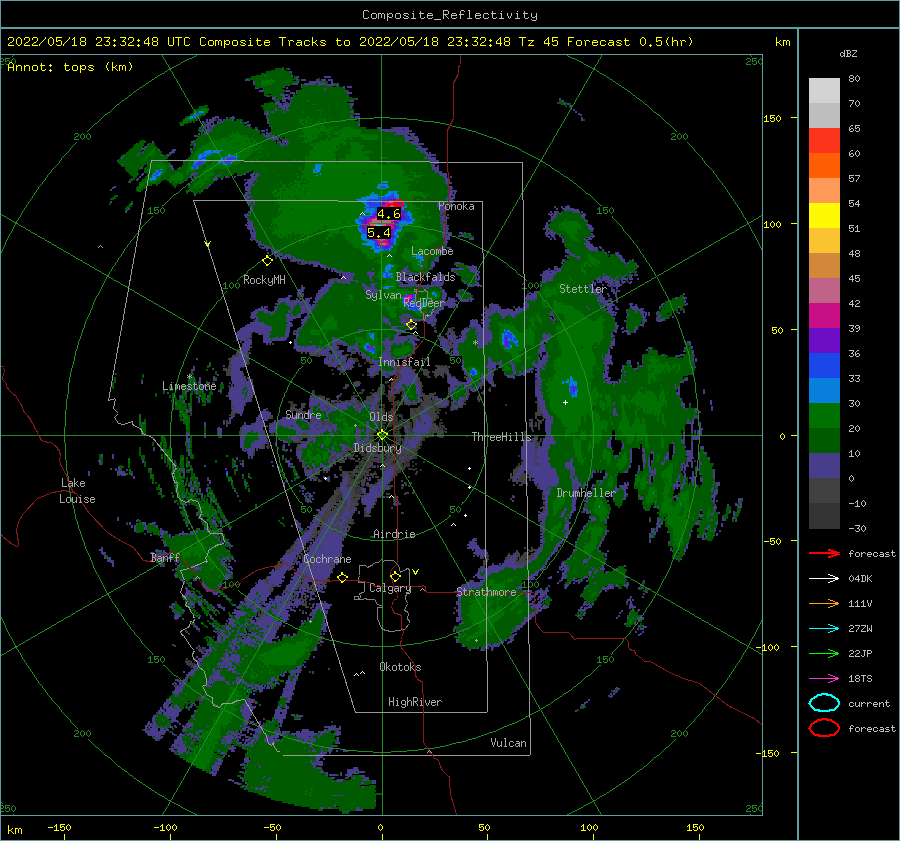
Task: Click the Drumheller town label
Action: pos(586,493)
